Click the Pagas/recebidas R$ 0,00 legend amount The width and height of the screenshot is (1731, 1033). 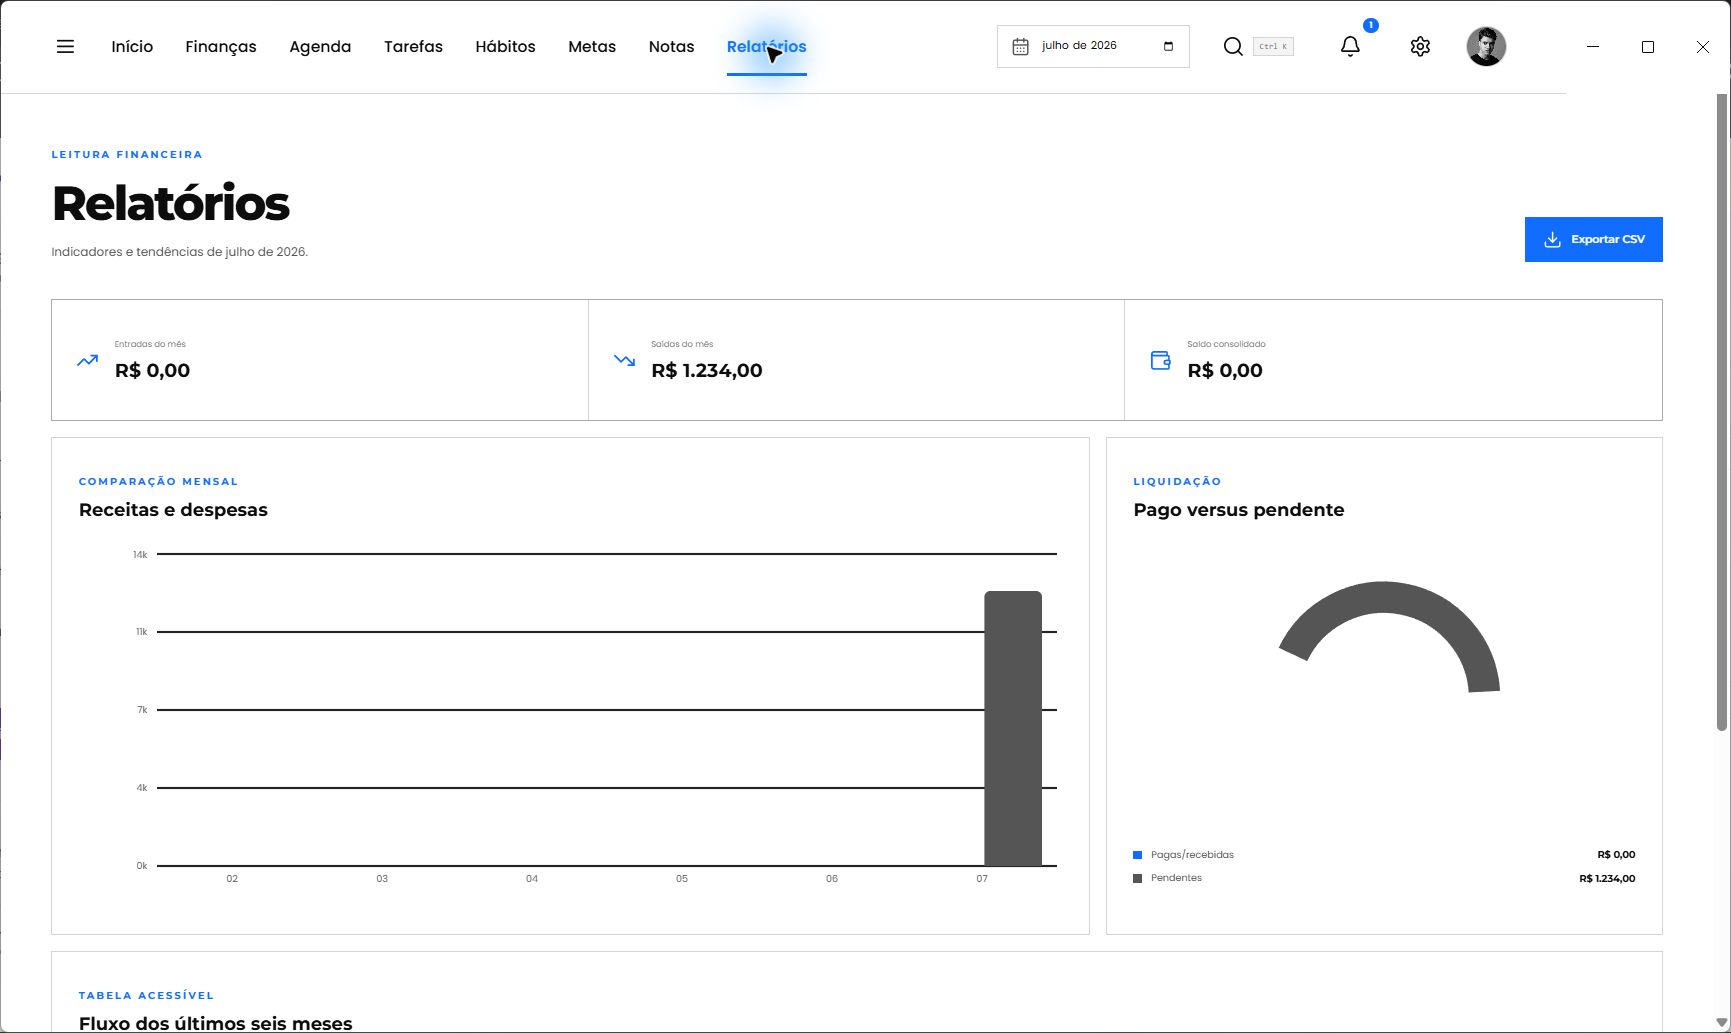(x=1616, y=855)
